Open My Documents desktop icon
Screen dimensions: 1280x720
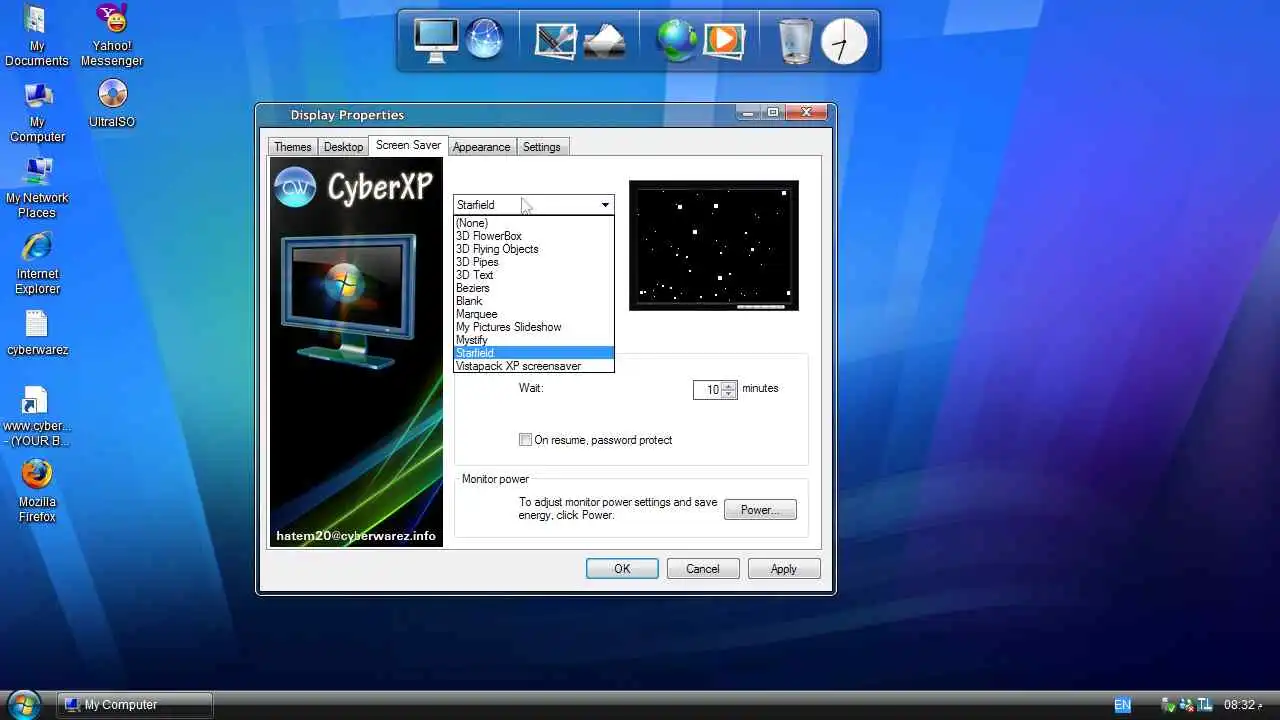point(37,37)
